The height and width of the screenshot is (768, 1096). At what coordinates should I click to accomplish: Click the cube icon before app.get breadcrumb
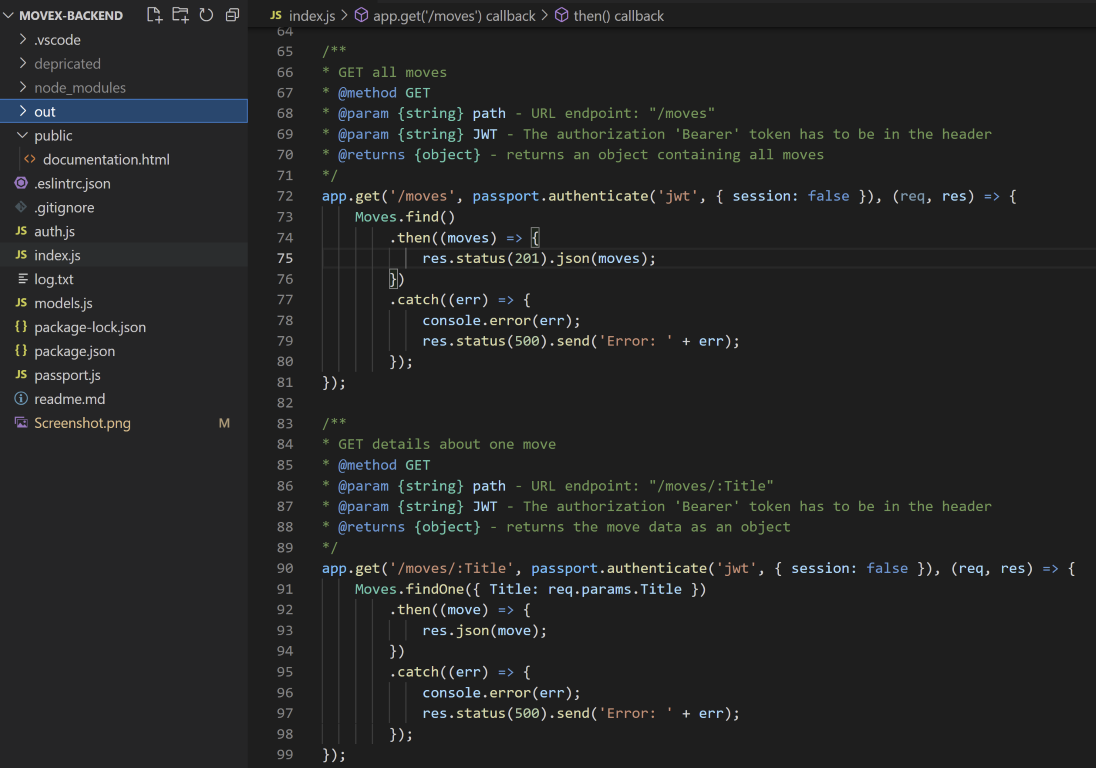tap(361, 15)
